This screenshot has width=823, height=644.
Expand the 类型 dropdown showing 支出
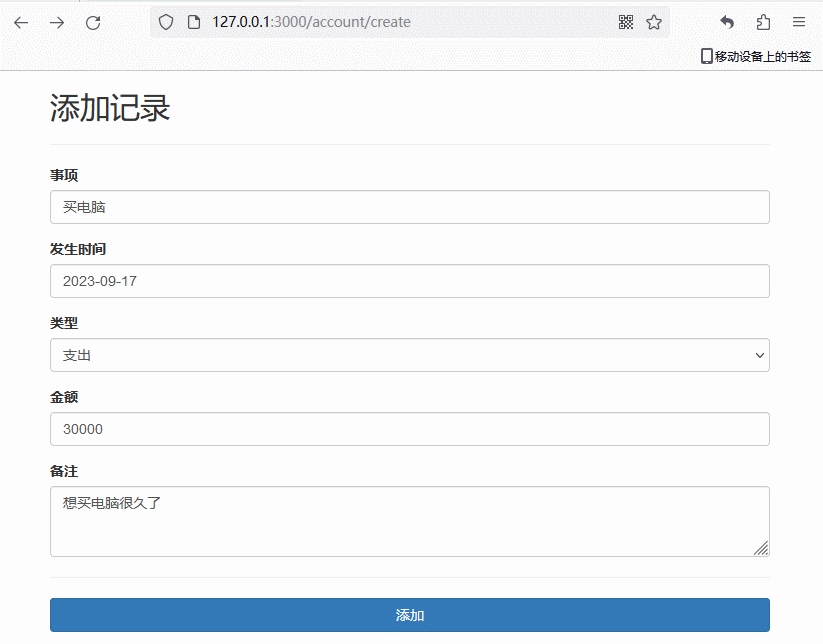point(409,355)
